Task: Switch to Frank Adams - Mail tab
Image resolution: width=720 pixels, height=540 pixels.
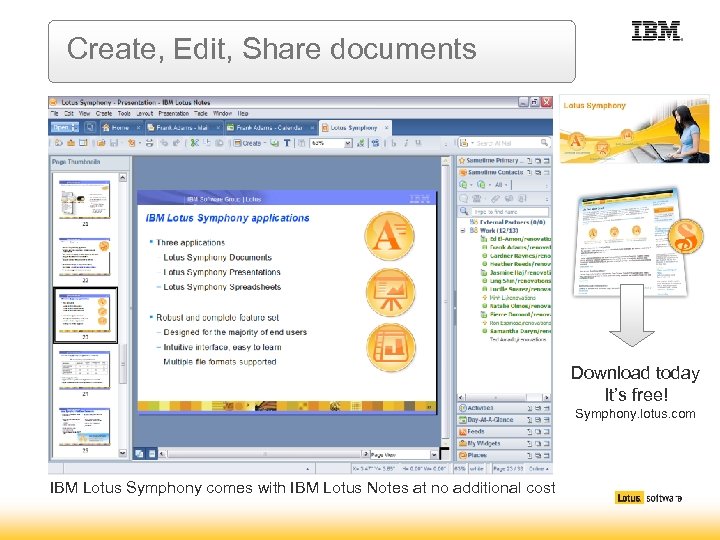Action: coord(182,127)
